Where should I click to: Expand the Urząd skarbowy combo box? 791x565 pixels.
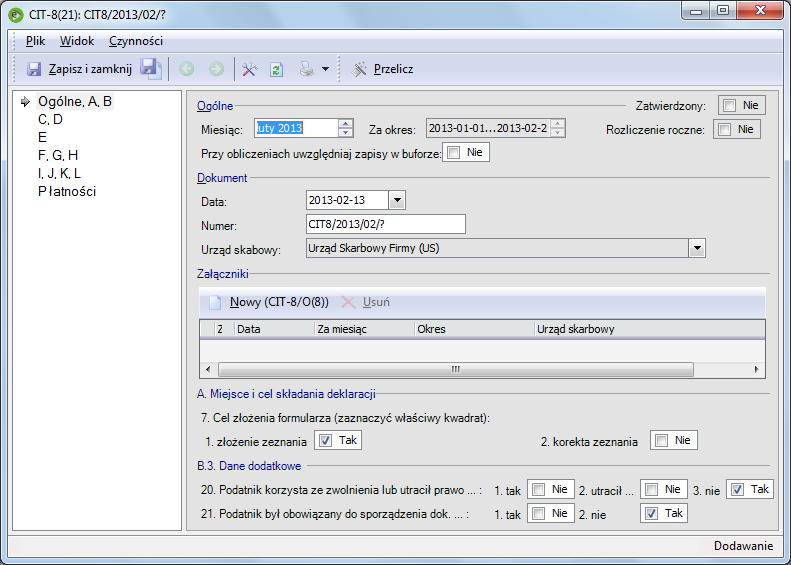click(x=697, y=248)
